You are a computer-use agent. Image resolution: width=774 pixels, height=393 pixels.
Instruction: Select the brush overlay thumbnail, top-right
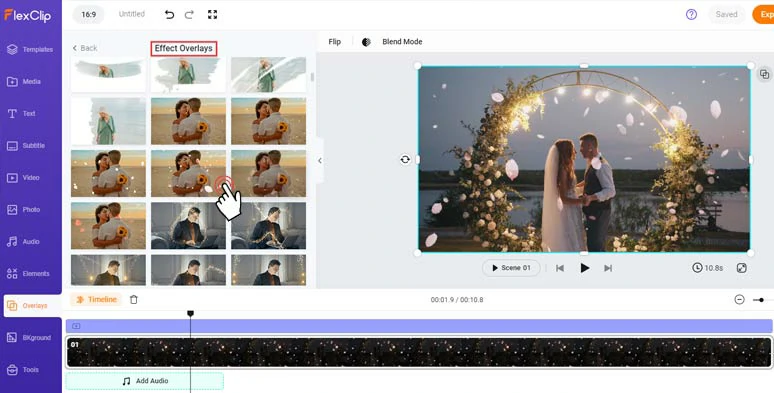point(269,75)
